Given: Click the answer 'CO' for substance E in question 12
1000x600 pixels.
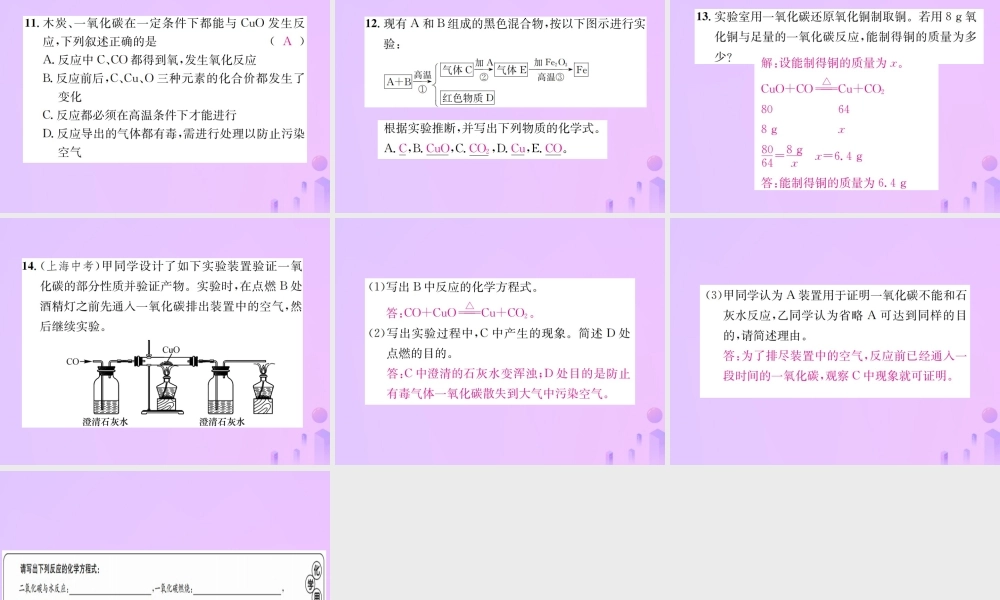Looking at the screenshot, I should click(x=554, y=149).
